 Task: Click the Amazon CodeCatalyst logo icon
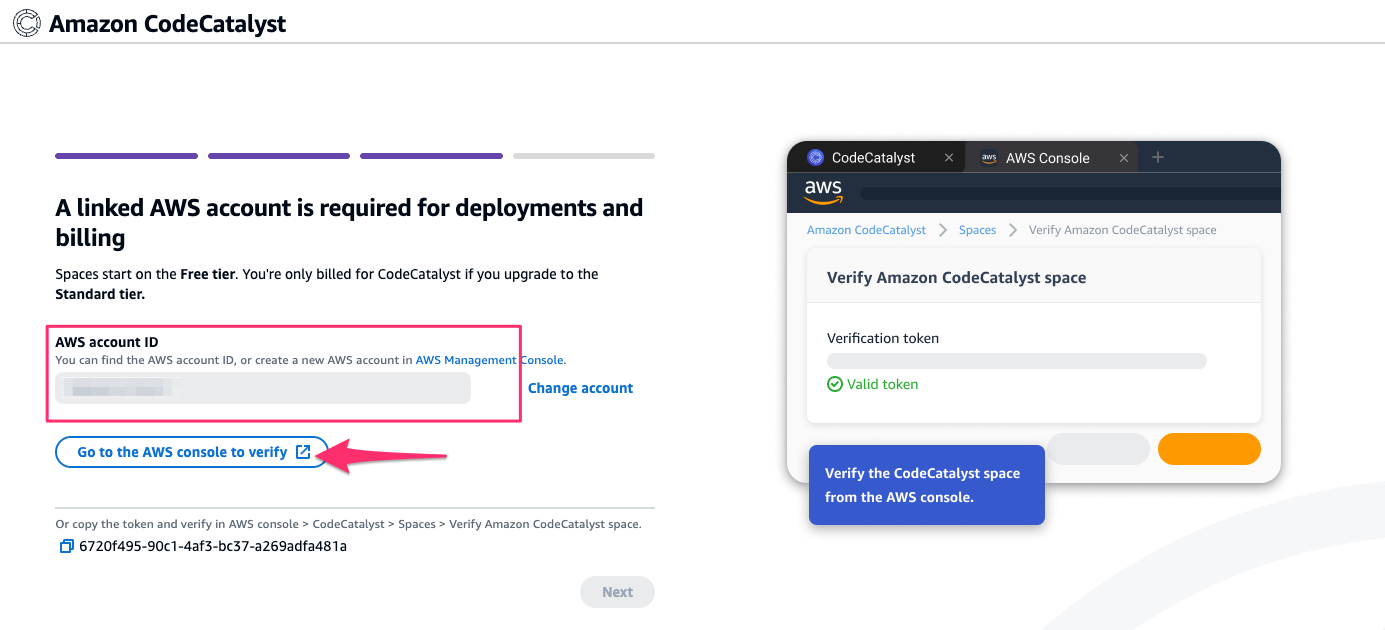tap(27, 23)
